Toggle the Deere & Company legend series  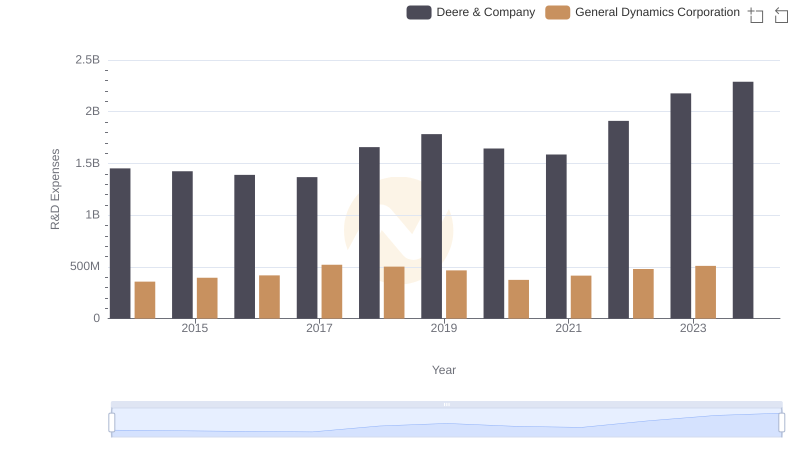pyautogui.click(x=470, y=12)
